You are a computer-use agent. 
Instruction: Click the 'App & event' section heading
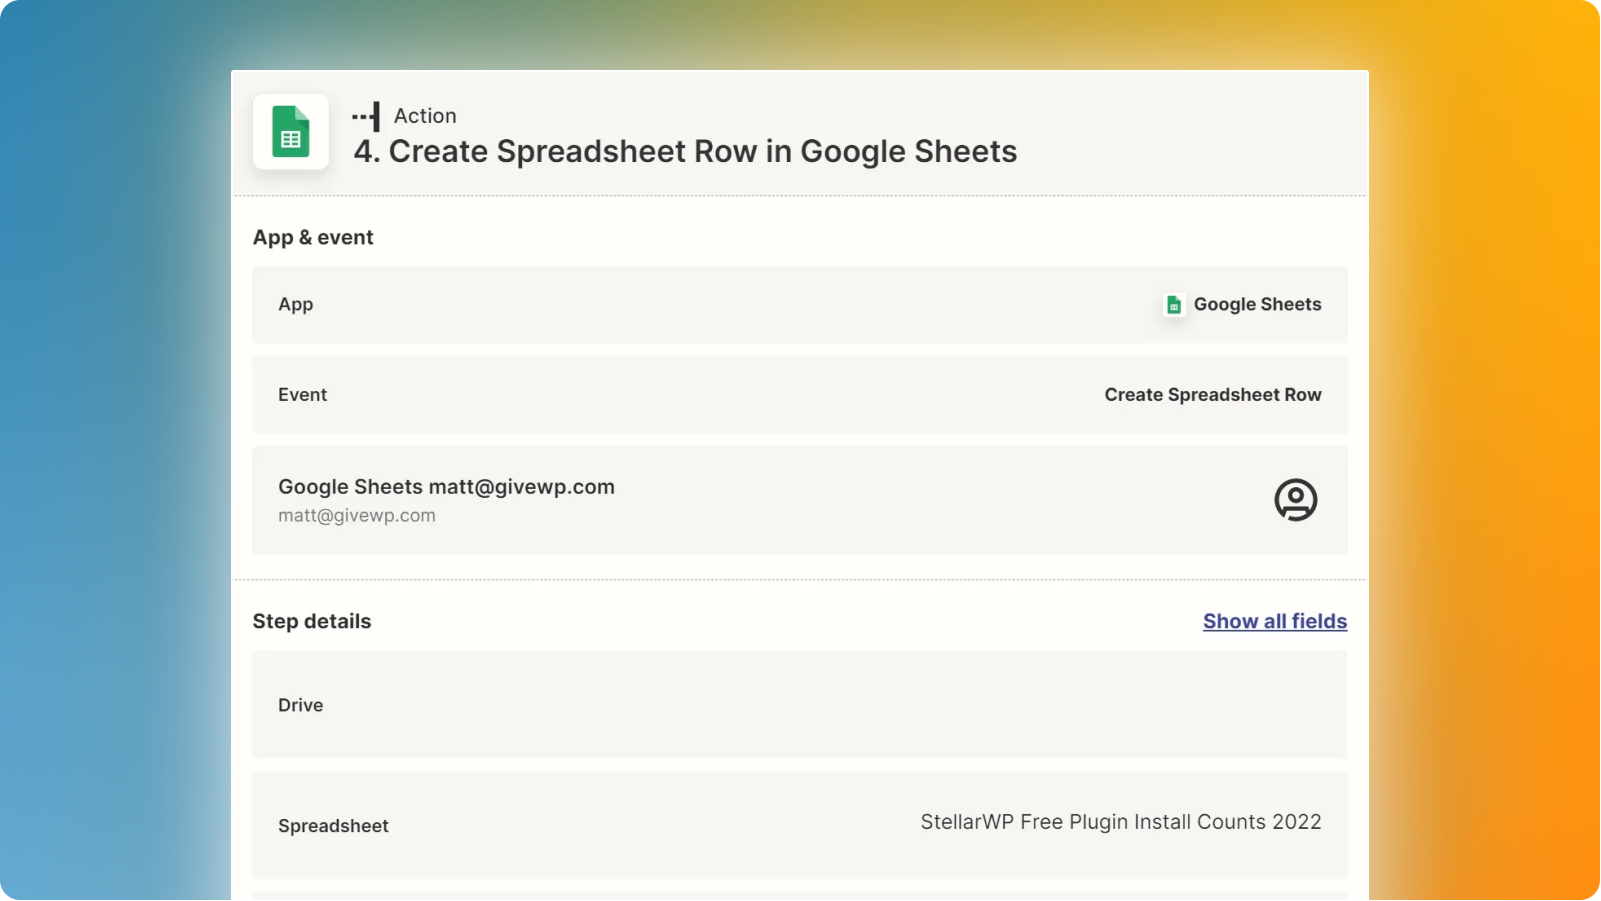pos(313,238)
